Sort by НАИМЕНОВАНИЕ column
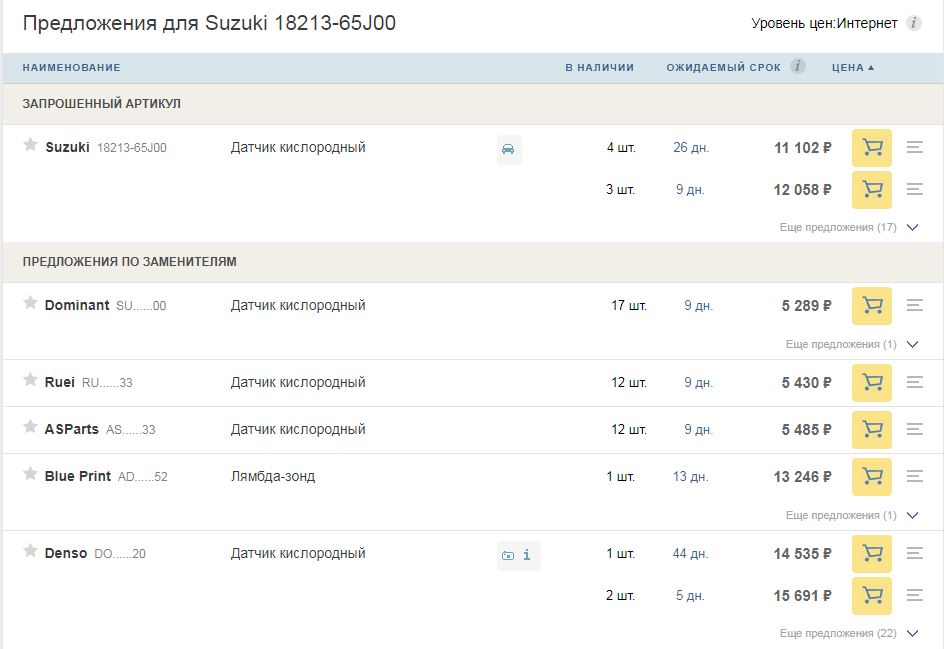Image resolution: width=944 pixels, height=649 pixels. (x=72, y=67)
